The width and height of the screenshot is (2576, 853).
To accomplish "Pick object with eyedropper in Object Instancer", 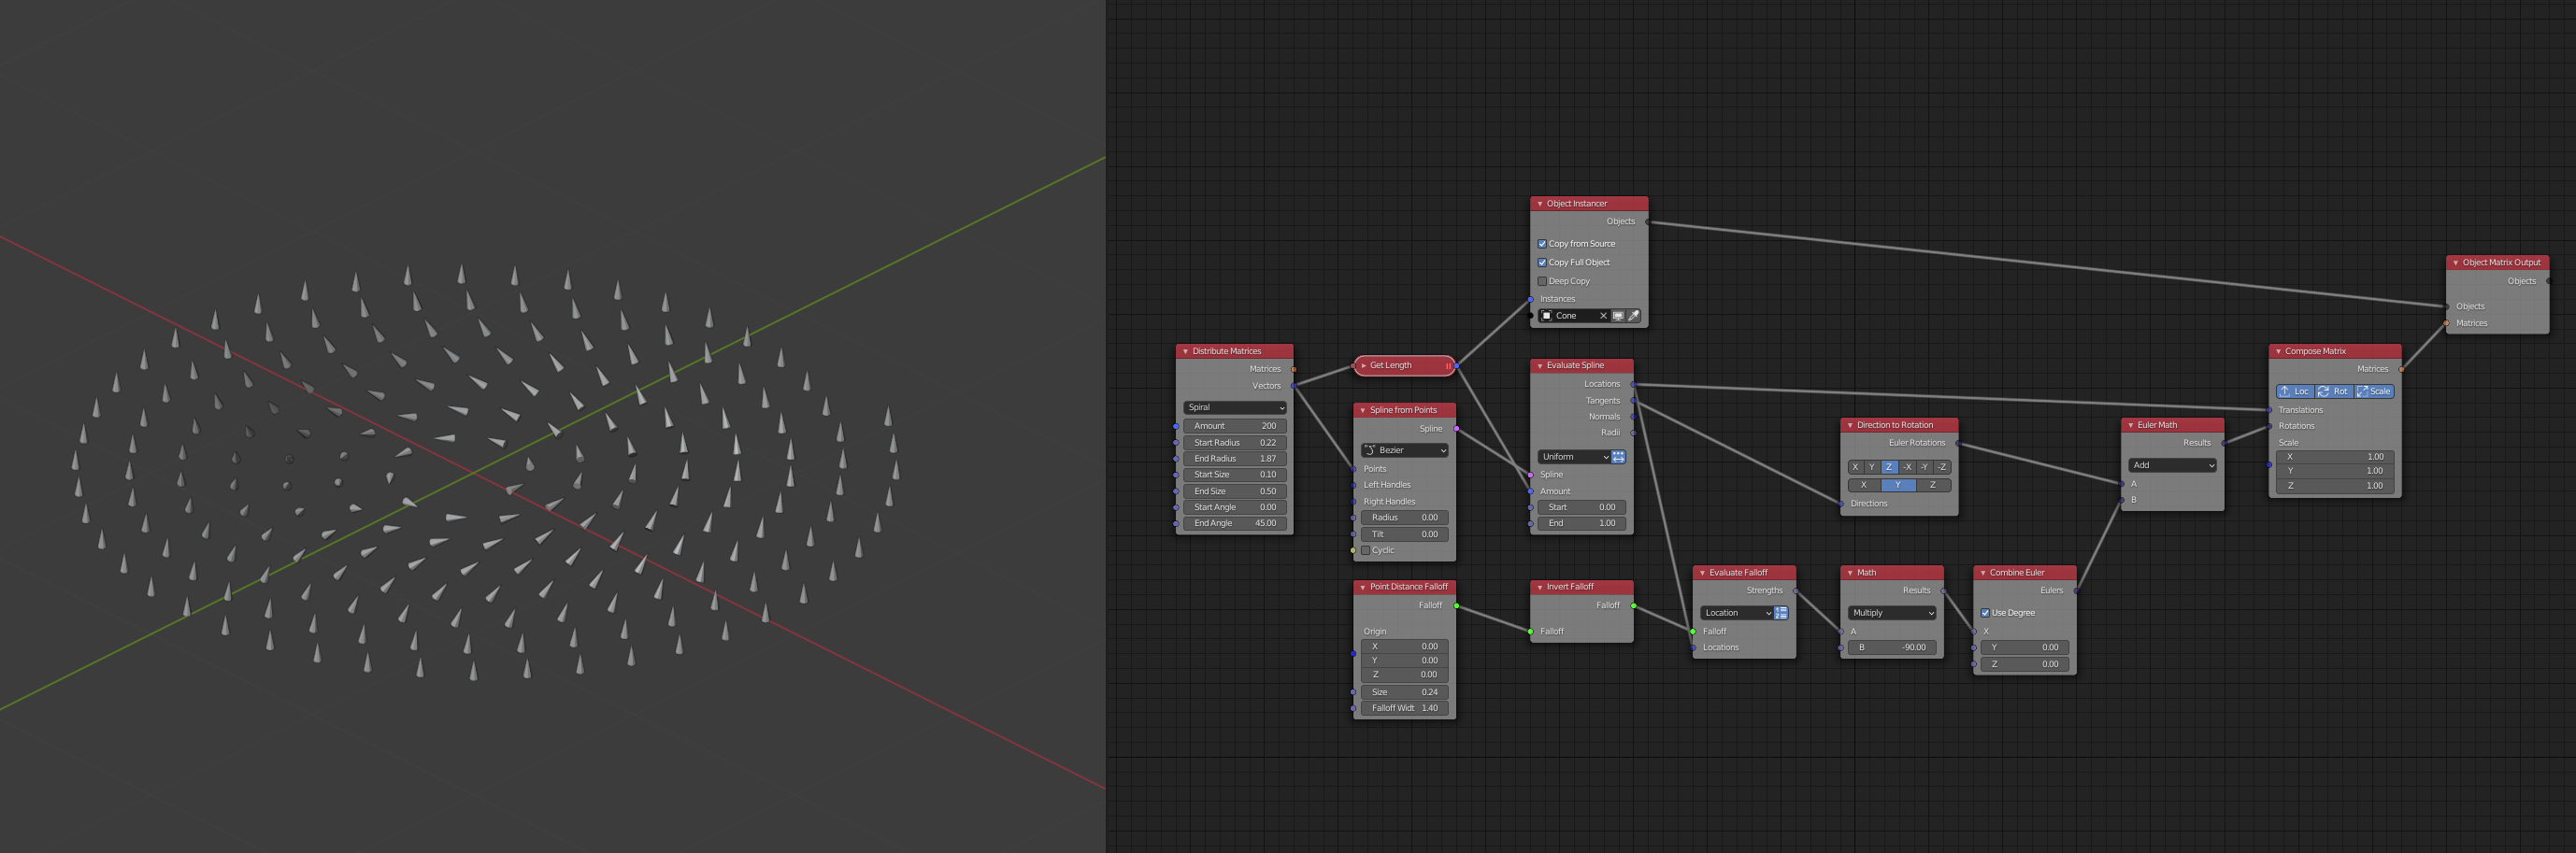I will pos(1633,316).
